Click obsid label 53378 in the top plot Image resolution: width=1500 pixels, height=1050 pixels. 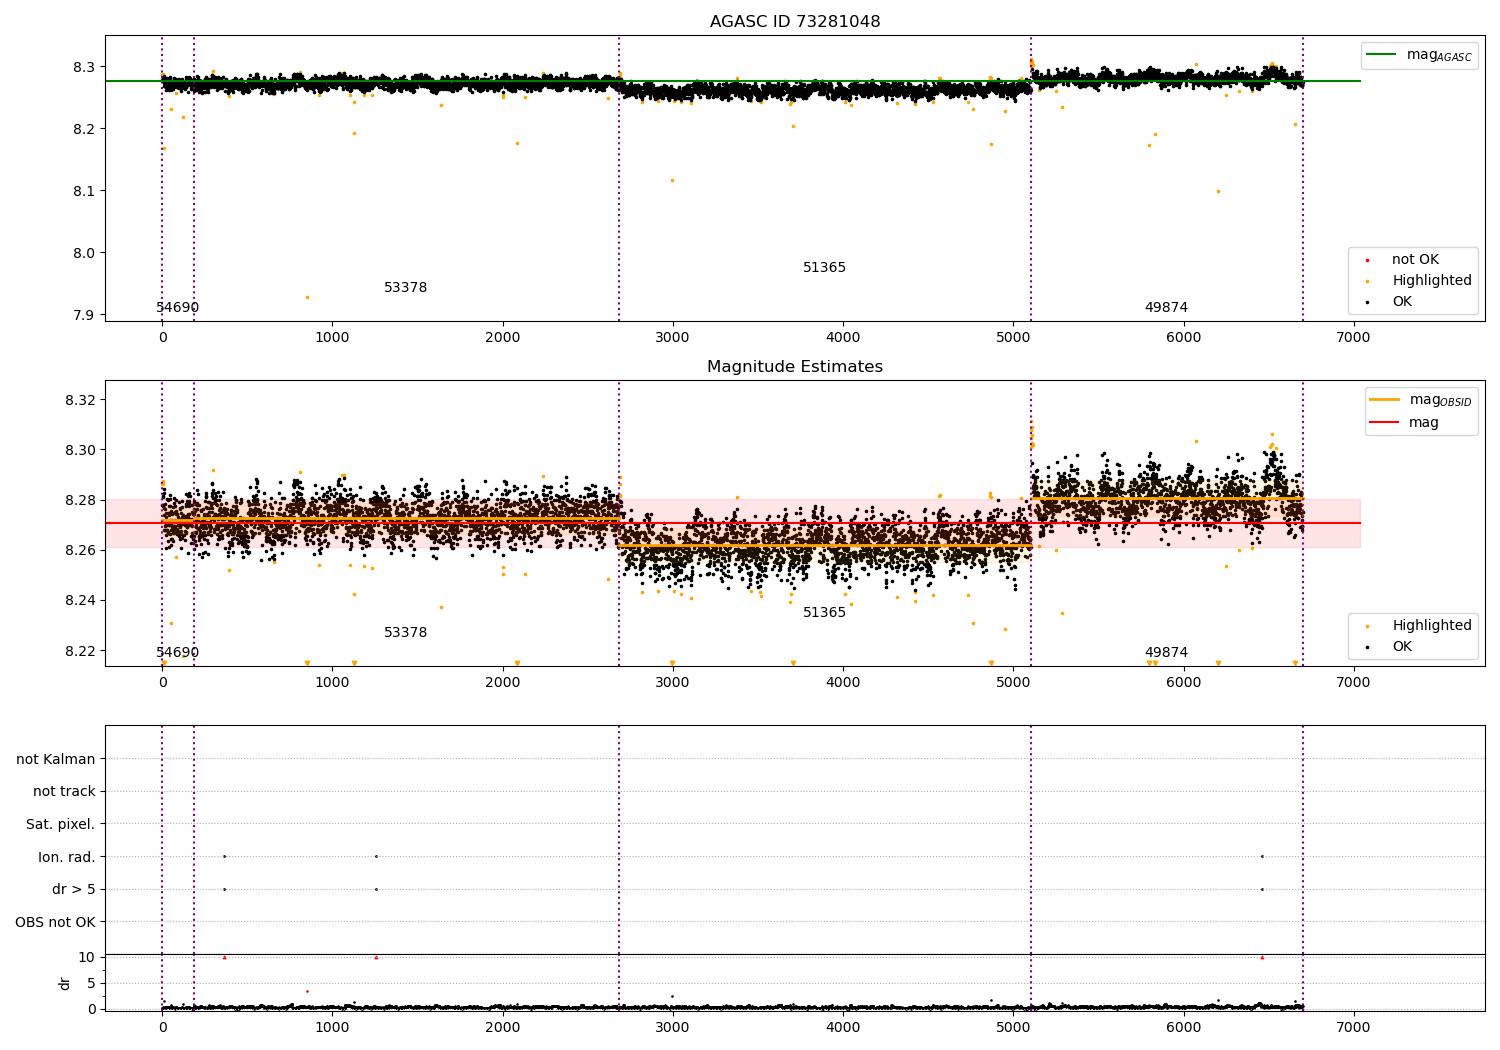pos(406,288)
